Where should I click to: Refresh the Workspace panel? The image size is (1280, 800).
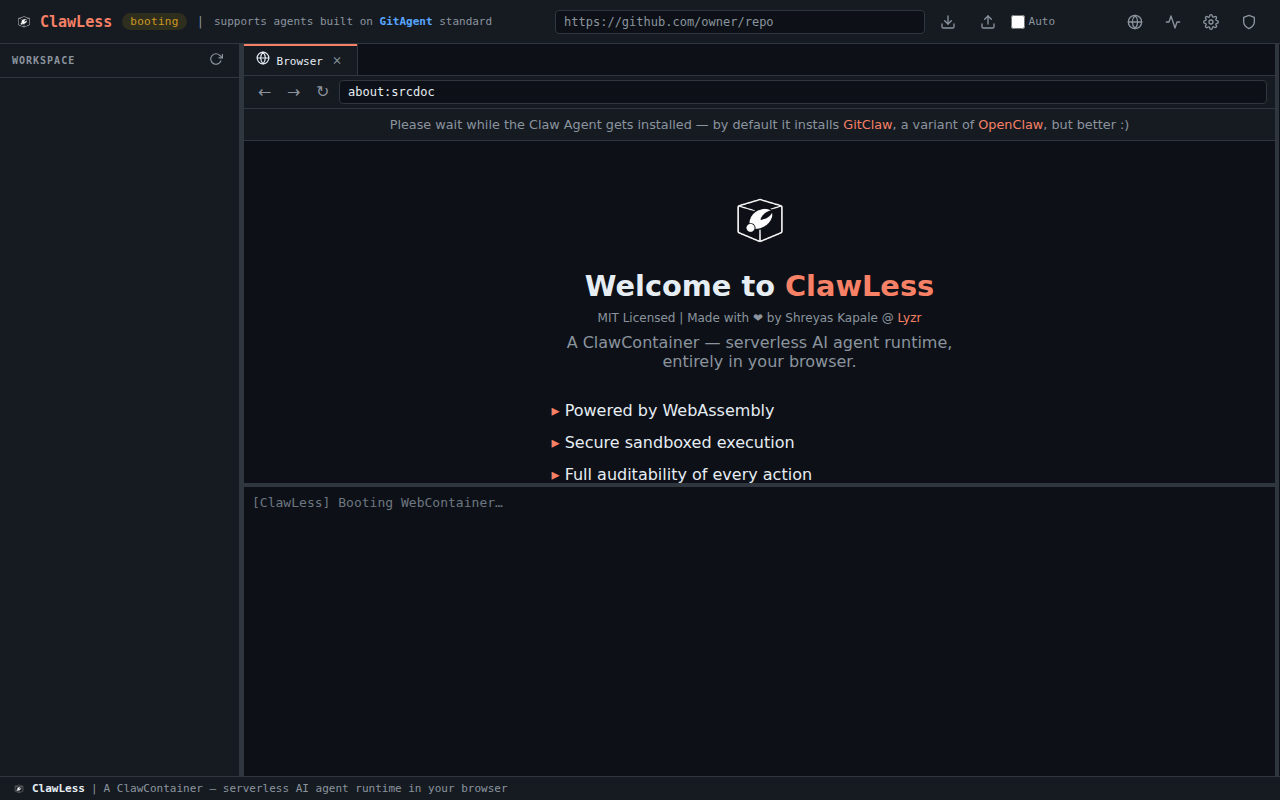coord(216,60)
